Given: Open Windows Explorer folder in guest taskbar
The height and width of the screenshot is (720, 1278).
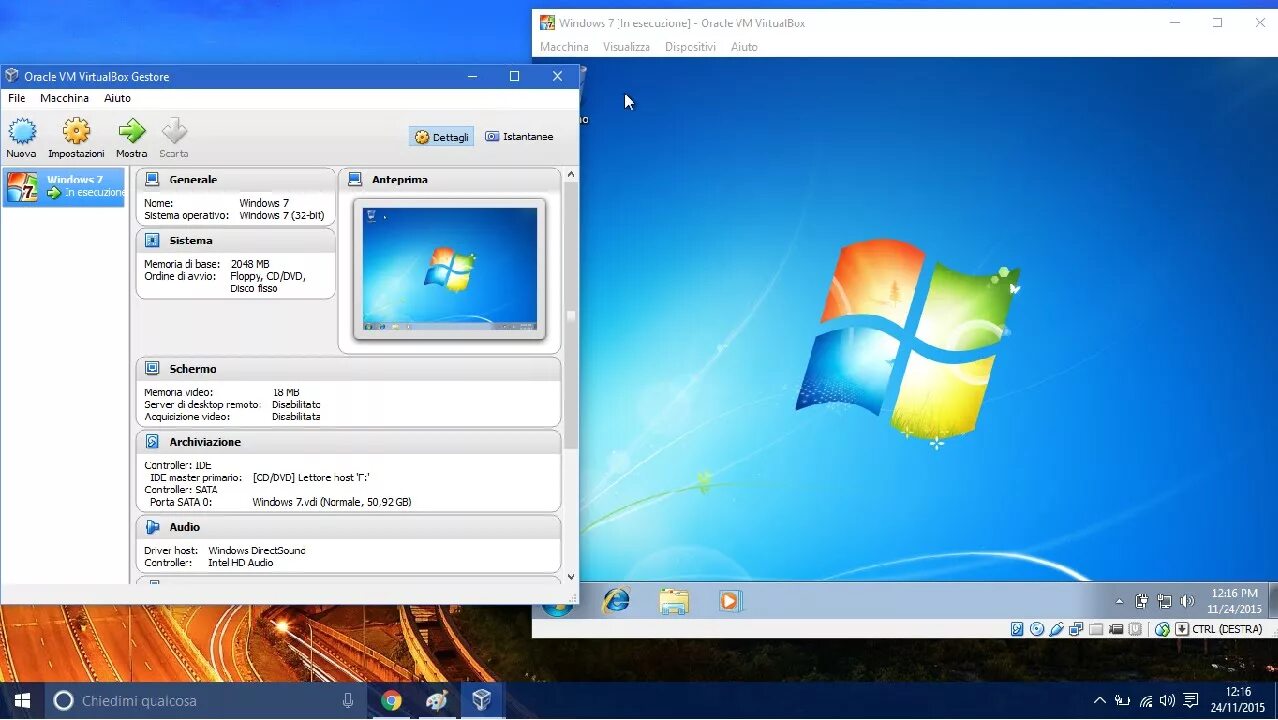Looking at the screenshot, I should (x=674, y=601).
